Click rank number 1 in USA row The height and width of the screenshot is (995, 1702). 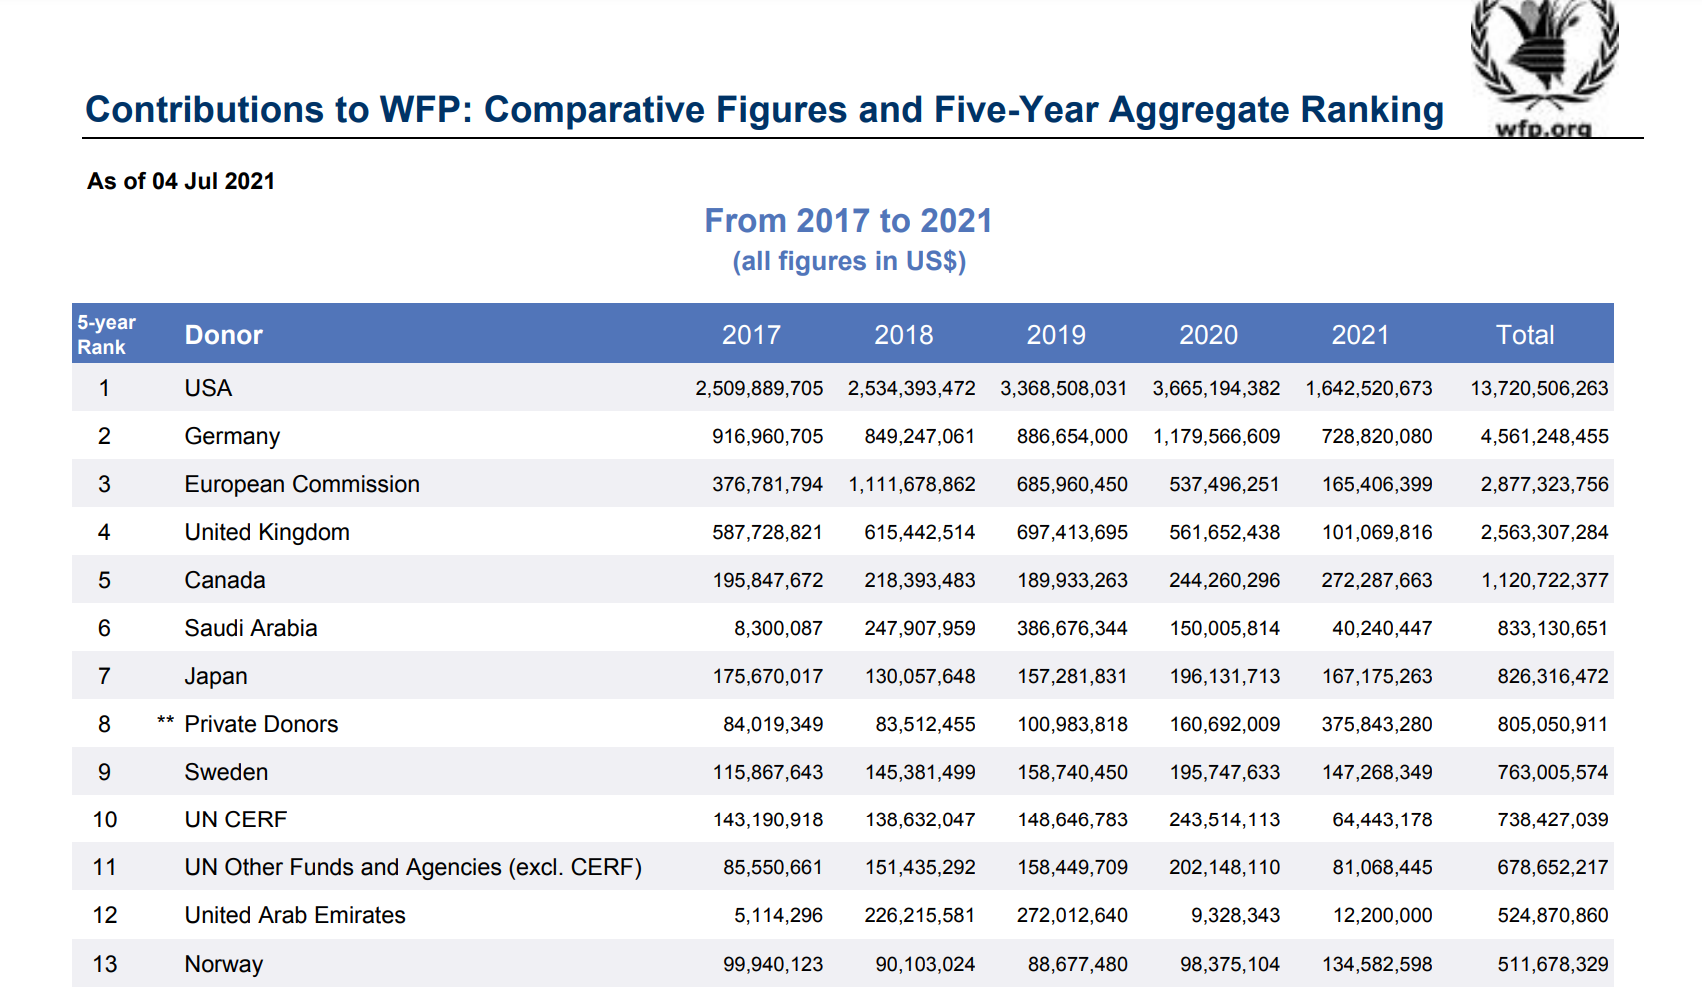tap(104, 388)
